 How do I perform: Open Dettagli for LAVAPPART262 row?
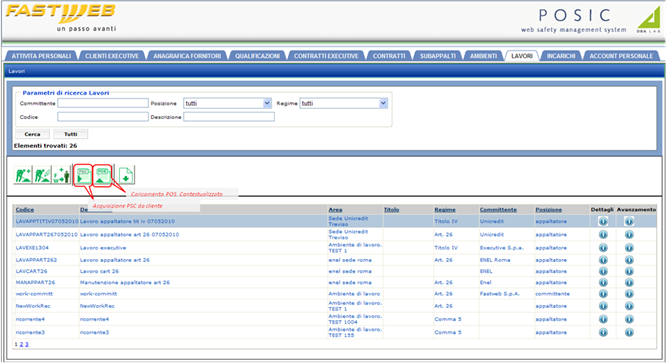pos(603,260)
